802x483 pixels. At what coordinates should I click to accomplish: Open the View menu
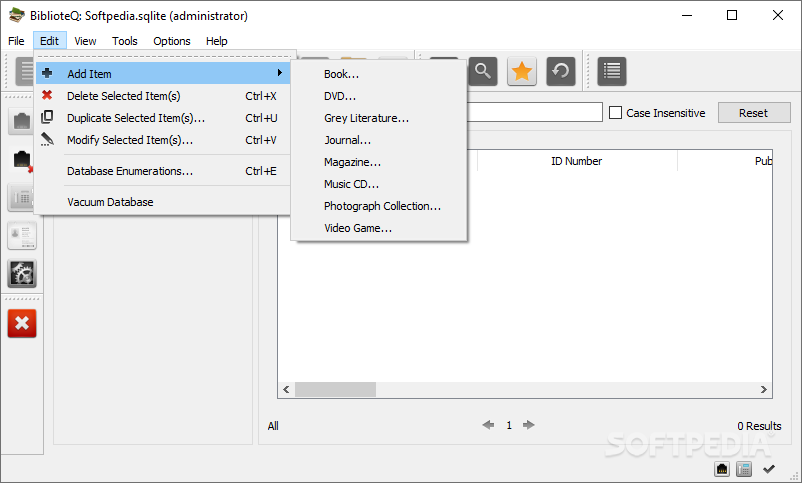pos(85,41)
